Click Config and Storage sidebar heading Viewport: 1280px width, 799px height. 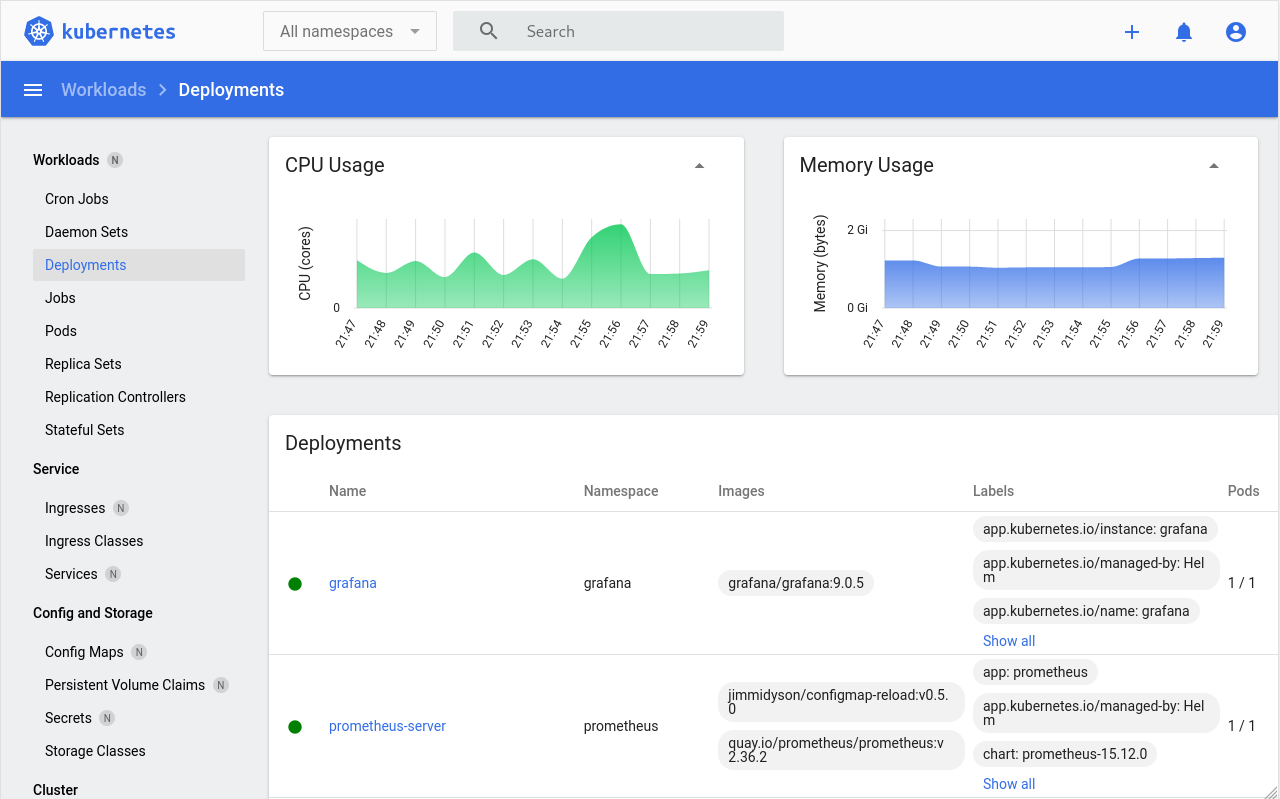coord(93,613)
